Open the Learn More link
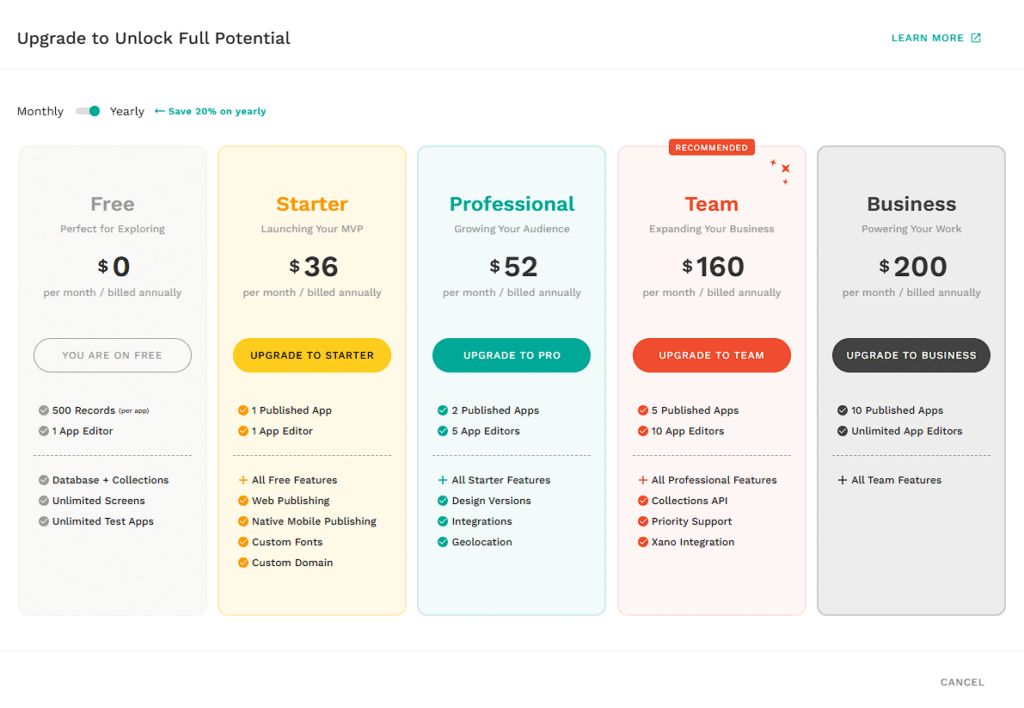The width and height of the screenshot is (1024, 708). (927, 38)
